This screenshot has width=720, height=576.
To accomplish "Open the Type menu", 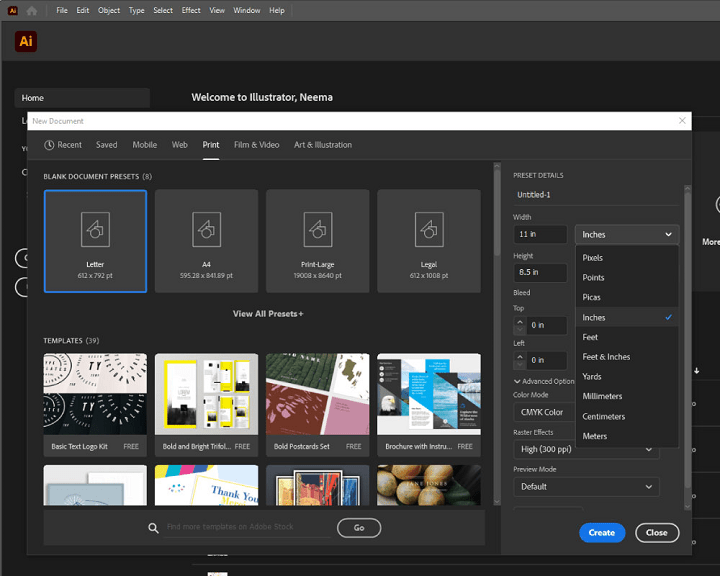I will 136,10.
